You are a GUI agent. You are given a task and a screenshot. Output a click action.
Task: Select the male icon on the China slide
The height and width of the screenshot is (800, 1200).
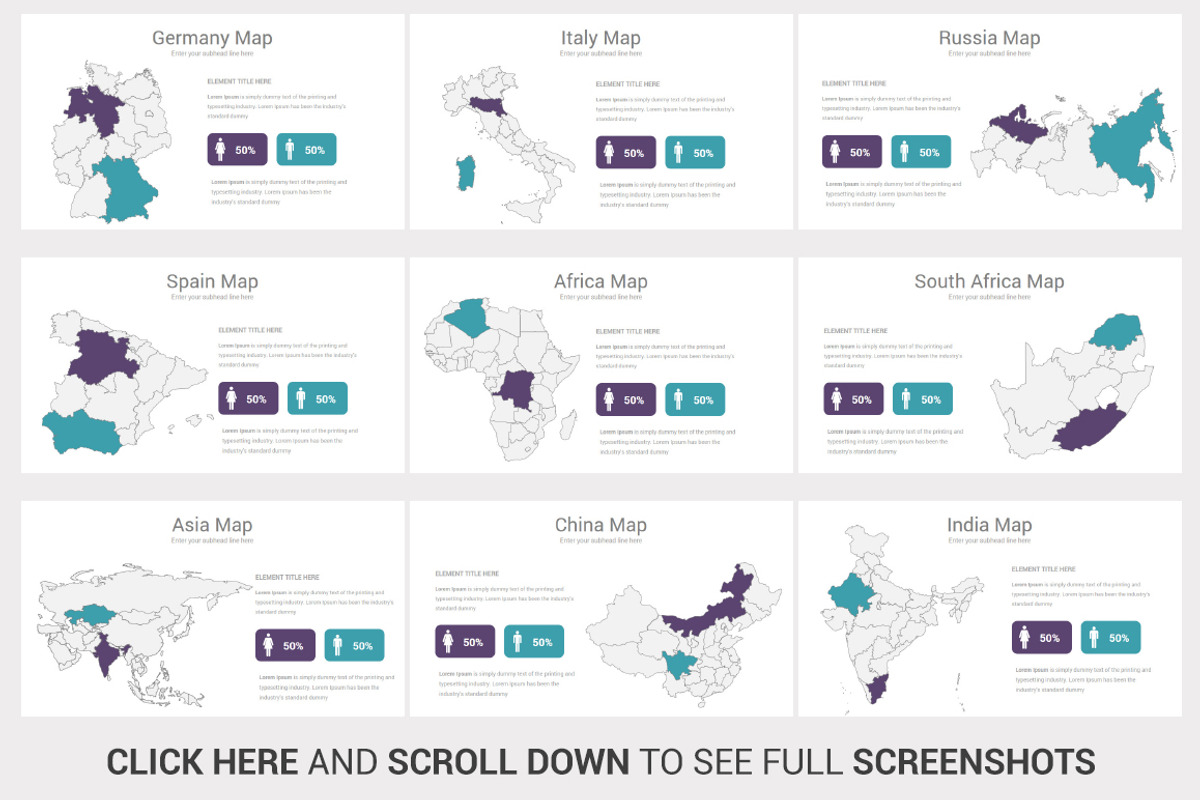(x=517, y=641)
